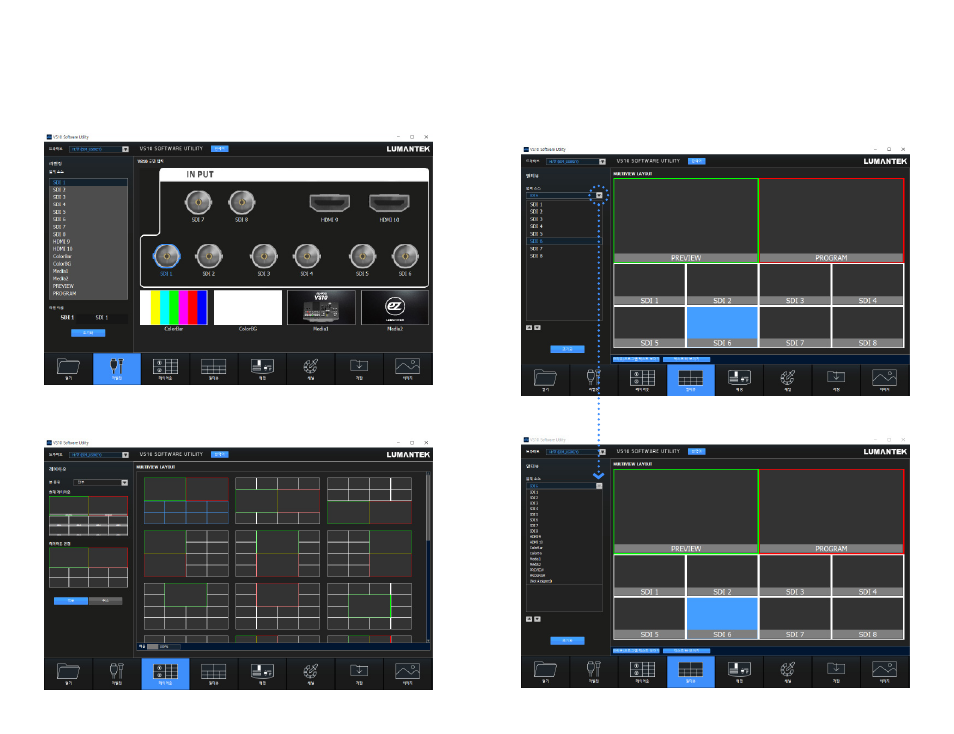This screenshot has width=954, height=734.
Task: Open the folder icon in the lower multiview window
Action: point(545,671)
